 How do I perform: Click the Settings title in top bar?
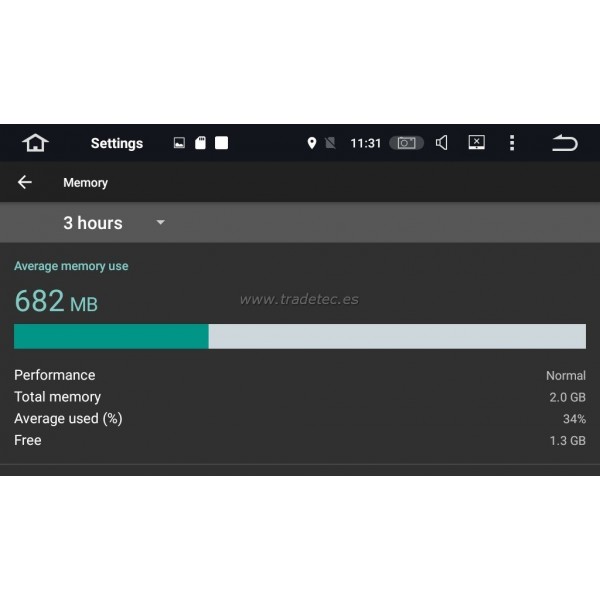(117, 143)
